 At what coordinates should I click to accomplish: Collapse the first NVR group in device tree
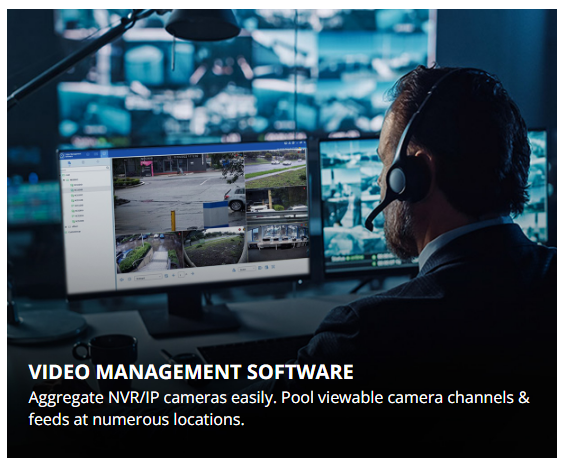tap(64, 180)
